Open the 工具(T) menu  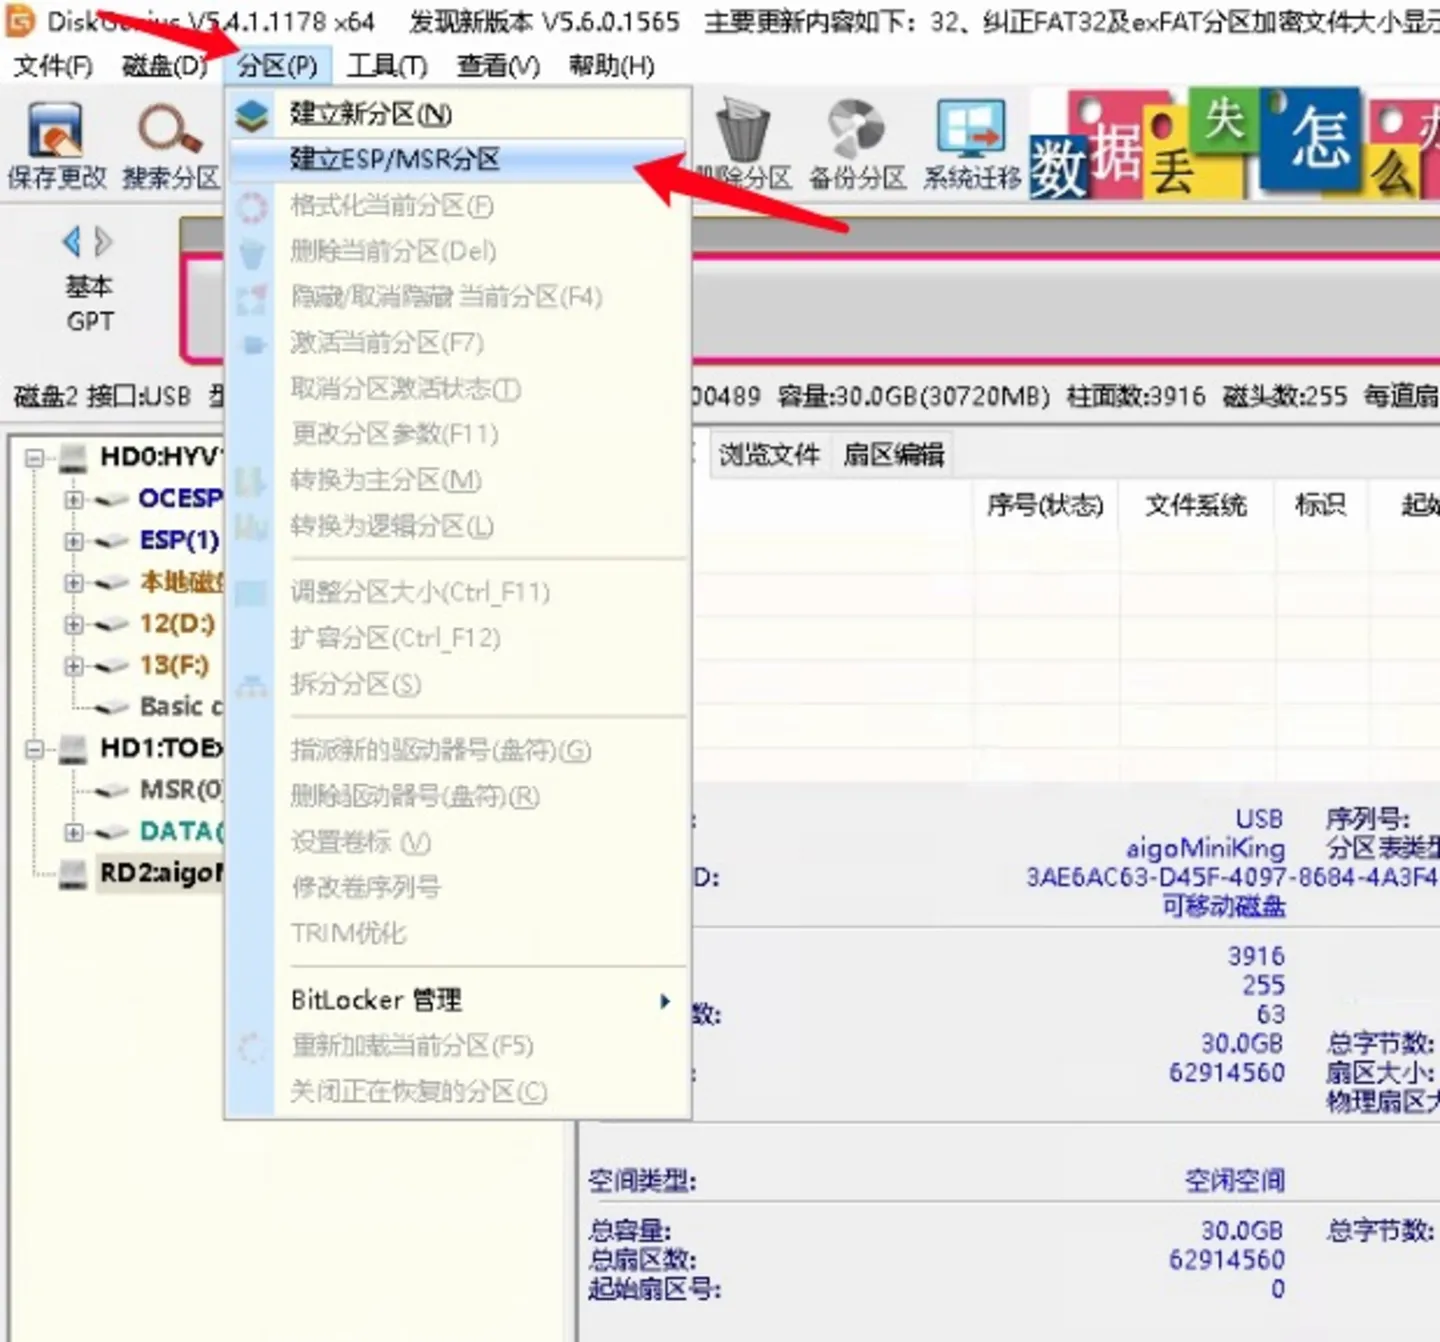click(387, 66)
